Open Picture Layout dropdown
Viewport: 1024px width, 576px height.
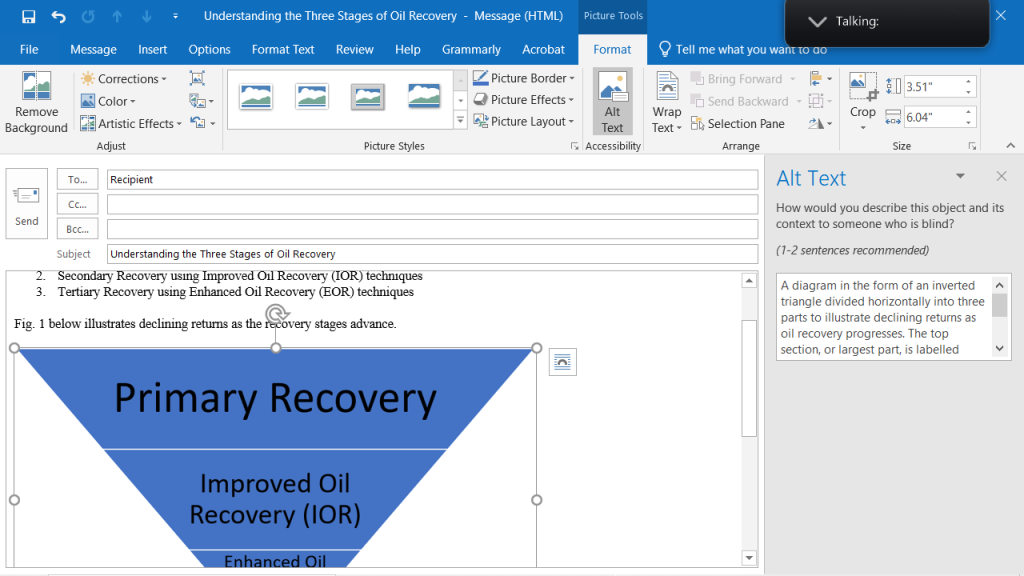[524, 121]
